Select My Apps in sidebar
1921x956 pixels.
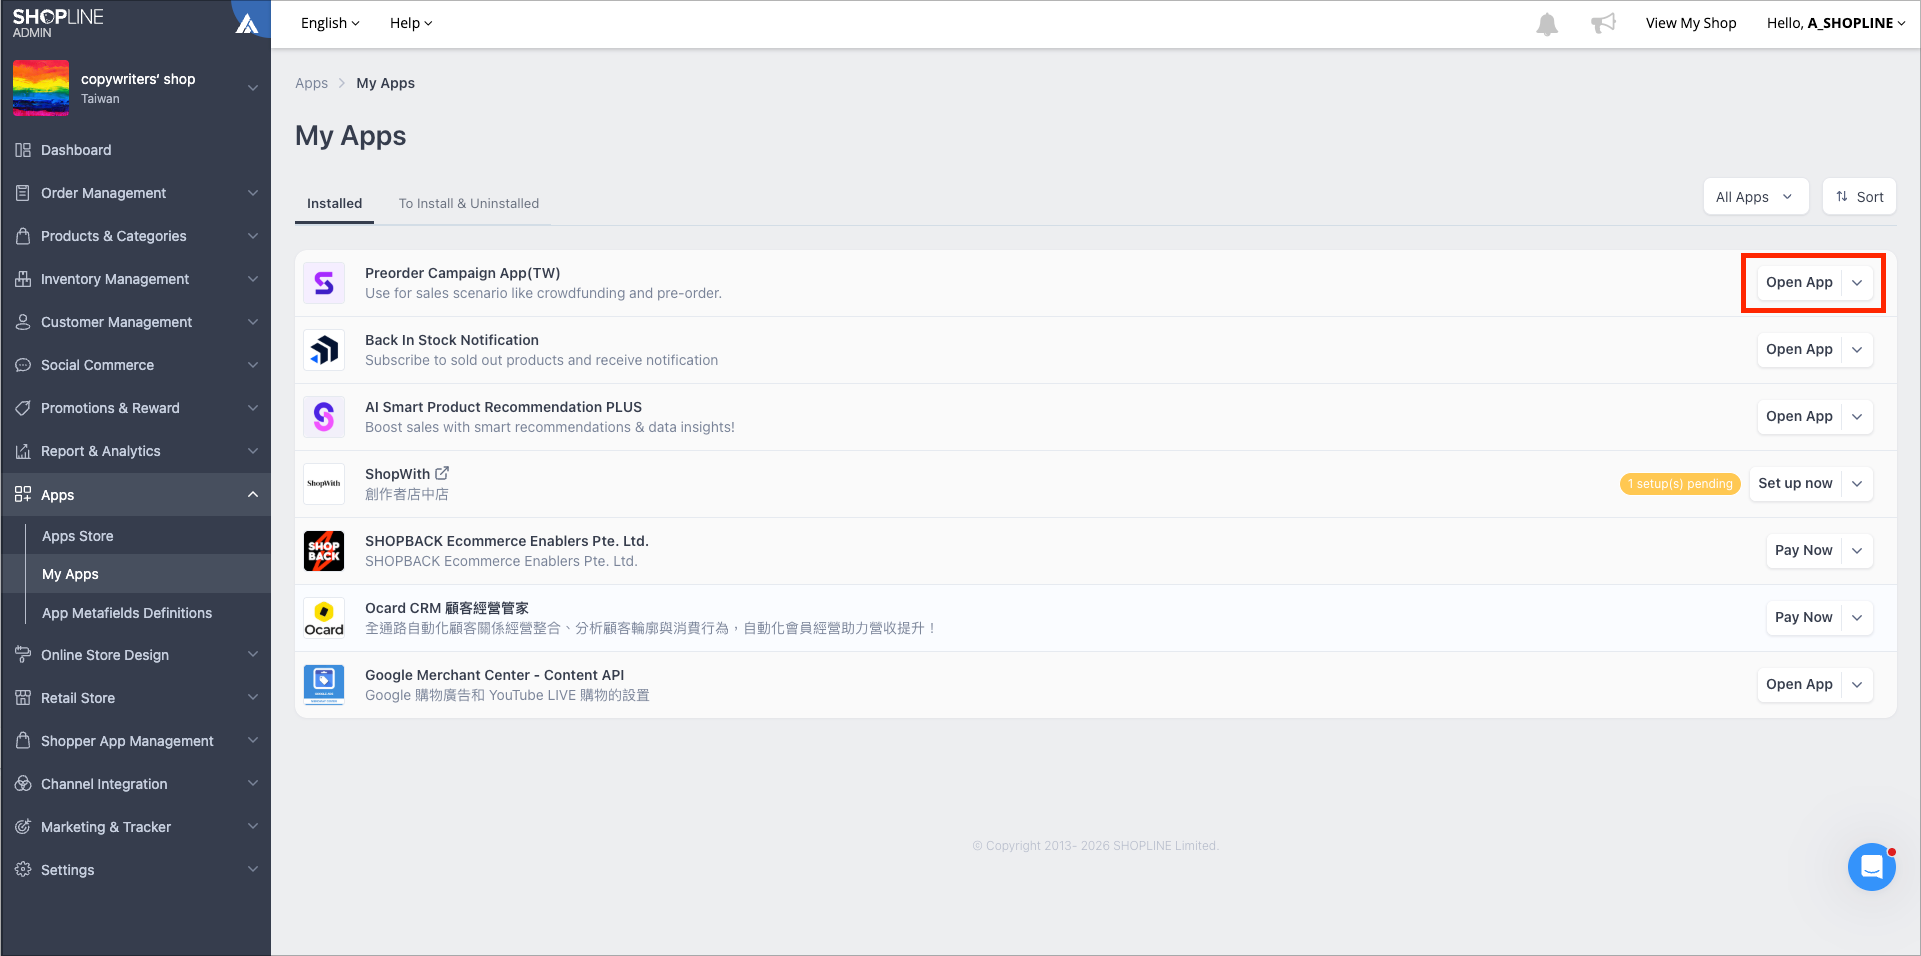pos(70,574)
